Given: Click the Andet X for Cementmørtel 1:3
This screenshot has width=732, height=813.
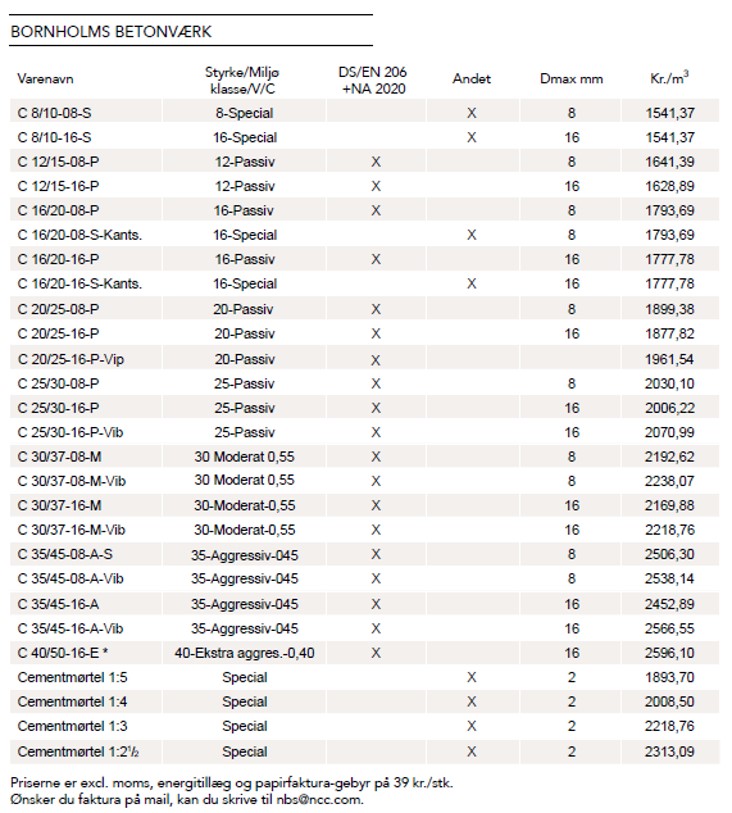Looking at the screenshot, I should [471, 726].
